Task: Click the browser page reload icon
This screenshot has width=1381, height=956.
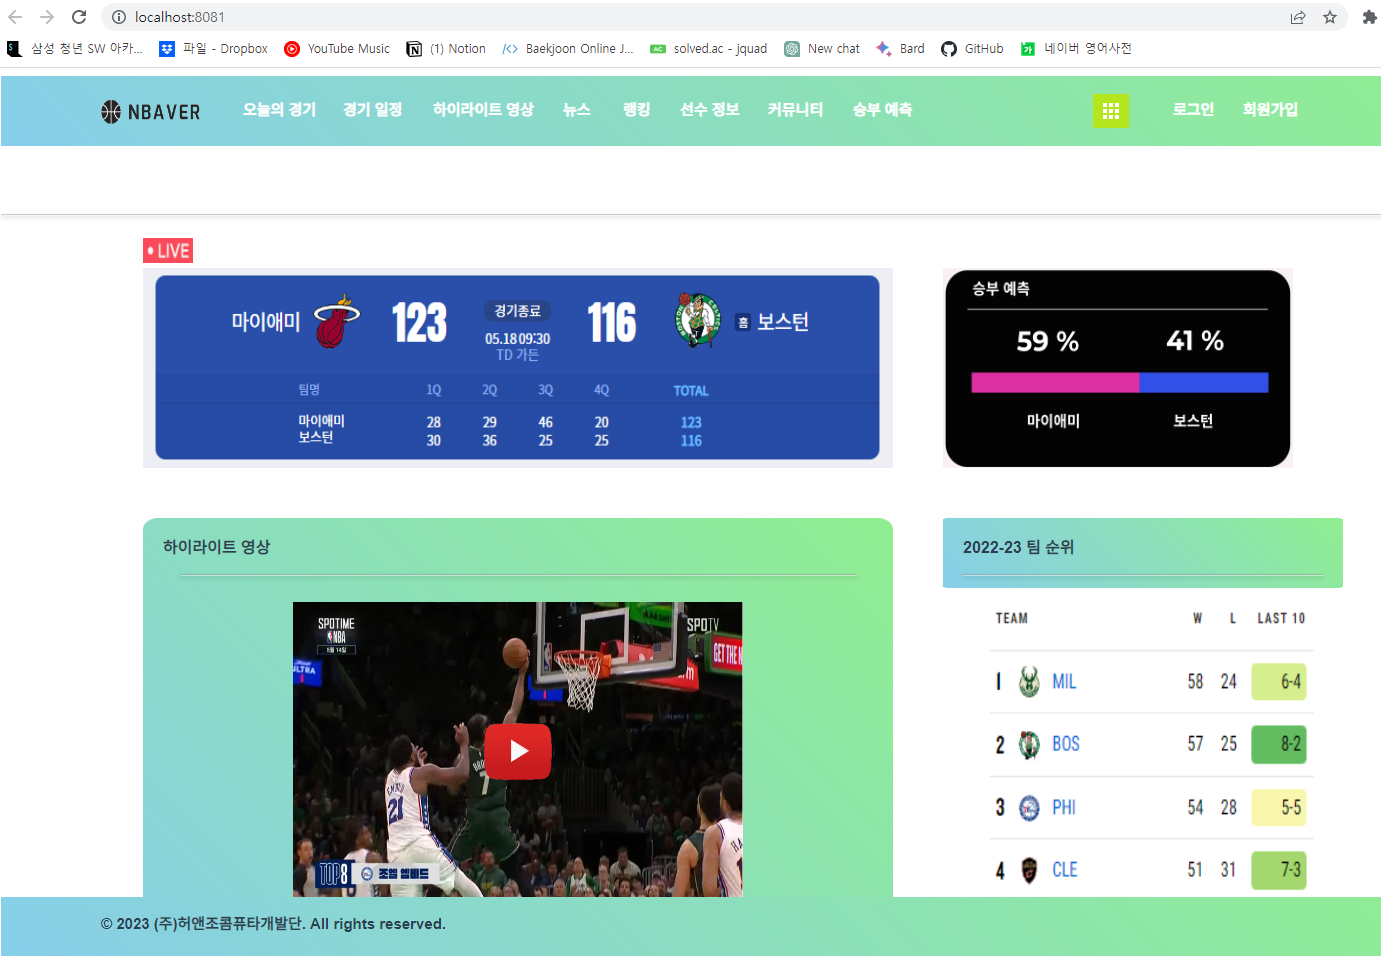Action: pyautogui.click(x=78, y=16)
